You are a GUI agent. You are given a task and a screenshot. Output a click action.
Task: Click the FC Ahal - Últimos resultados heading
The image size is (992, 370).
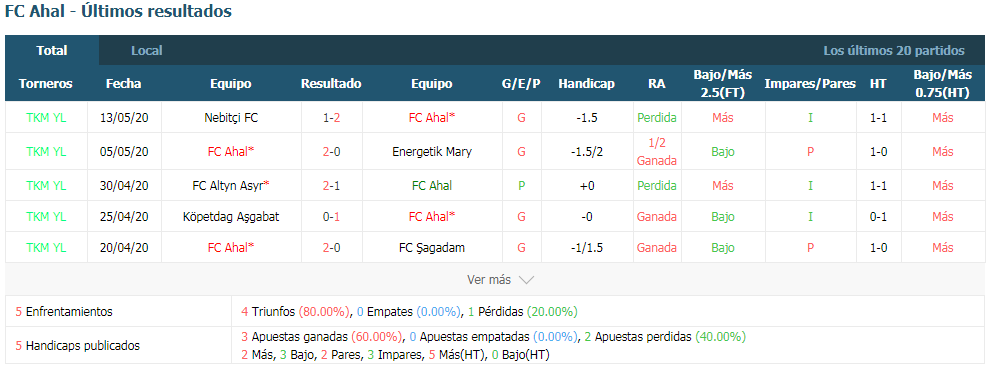[118, 11]
